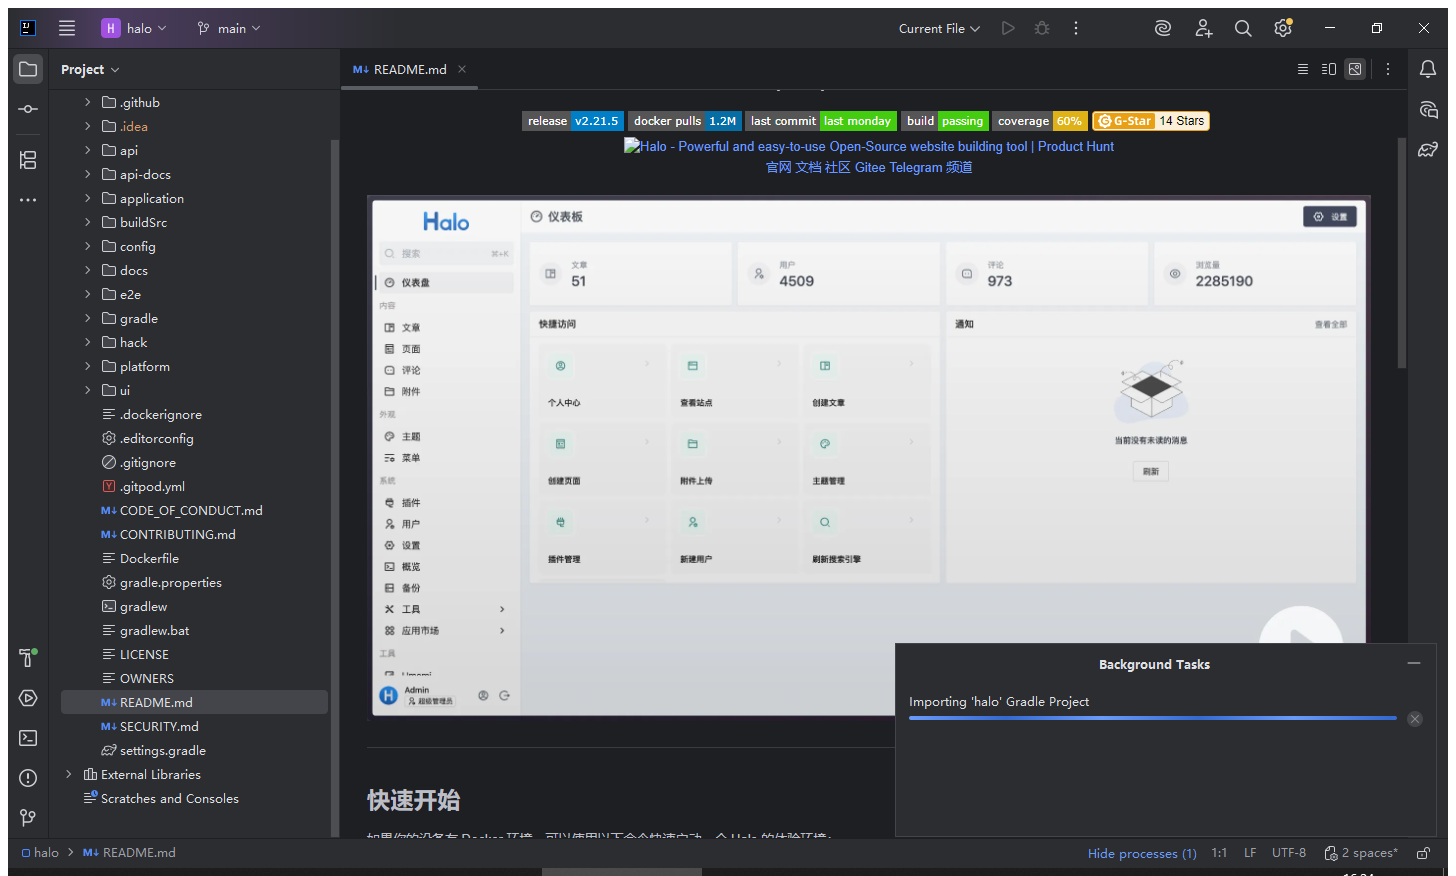Image resolution: width=1456 pixels, height=876 pixels.
Task: Switch to editor-only view mode
Action: 1303,69
